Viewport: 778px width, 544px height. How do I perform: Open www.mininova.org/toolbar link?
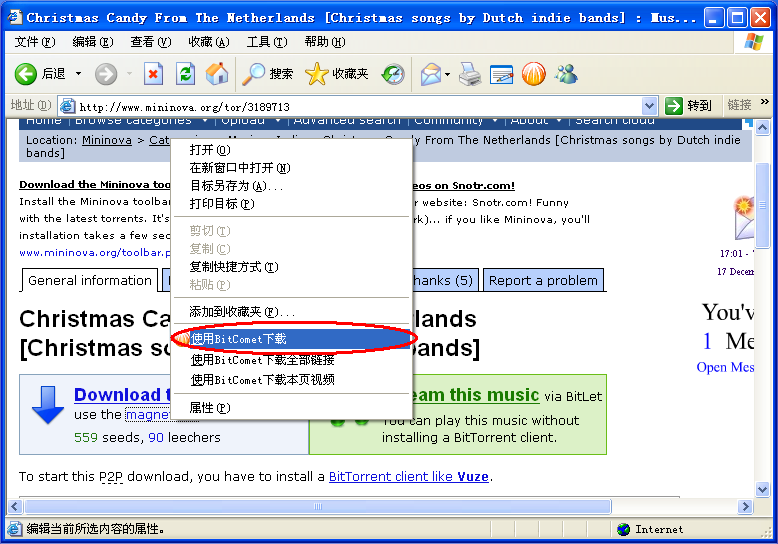(94, 253)
